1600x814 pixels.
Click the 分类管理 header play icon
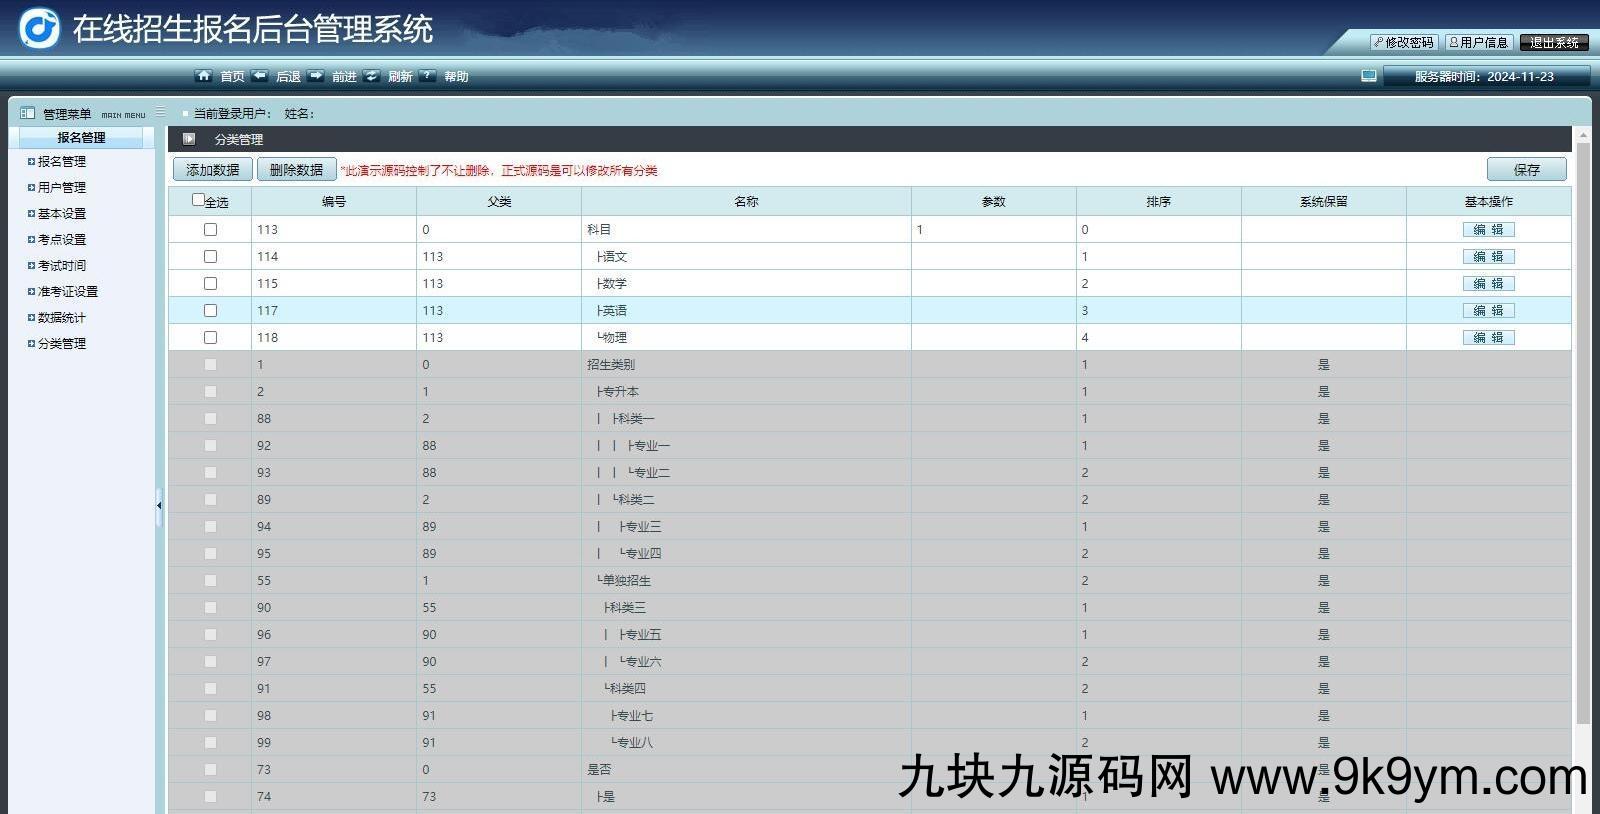coord(189,139)
